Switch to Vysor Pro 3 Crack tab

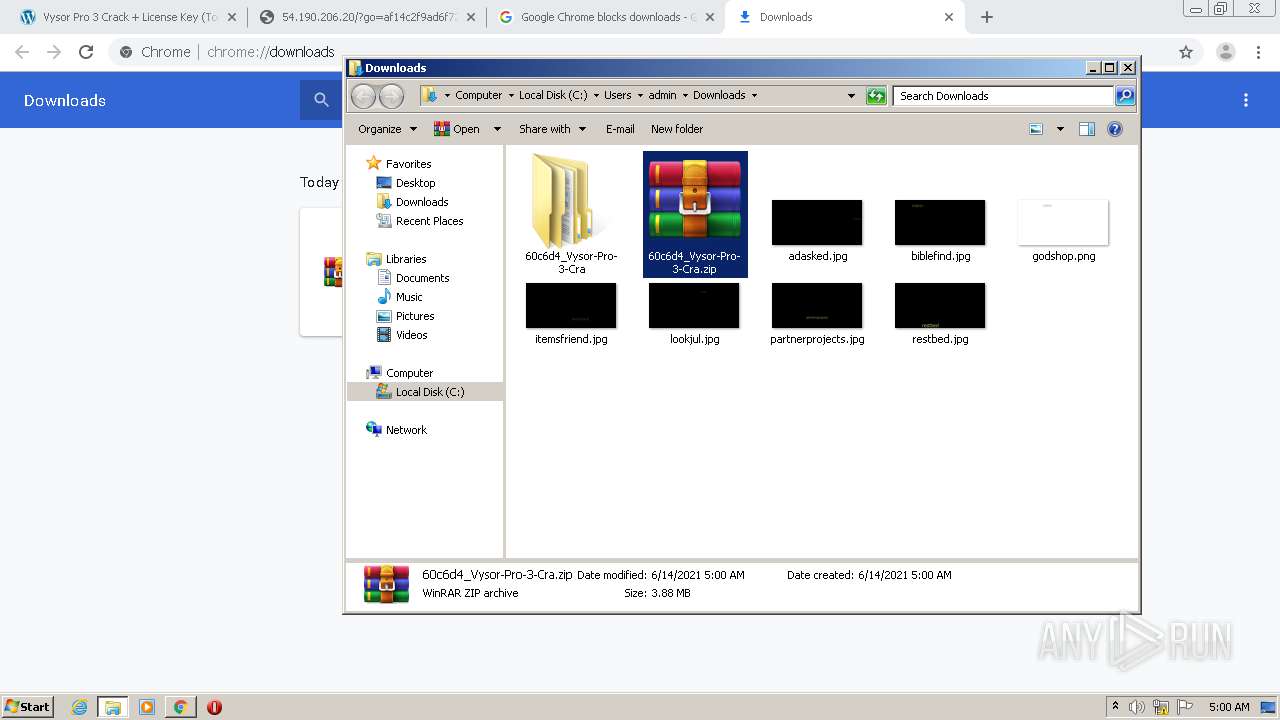point(127,17)
